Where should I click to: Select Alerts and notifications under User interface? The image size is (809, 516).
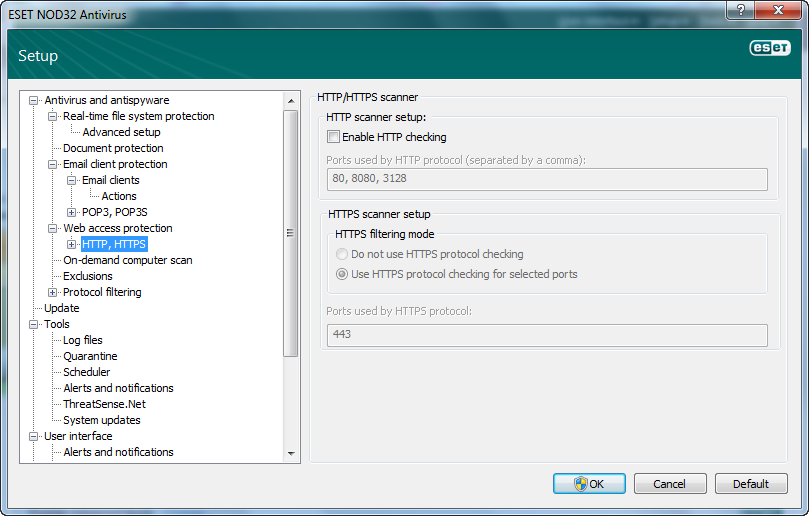tap(118, 452)
